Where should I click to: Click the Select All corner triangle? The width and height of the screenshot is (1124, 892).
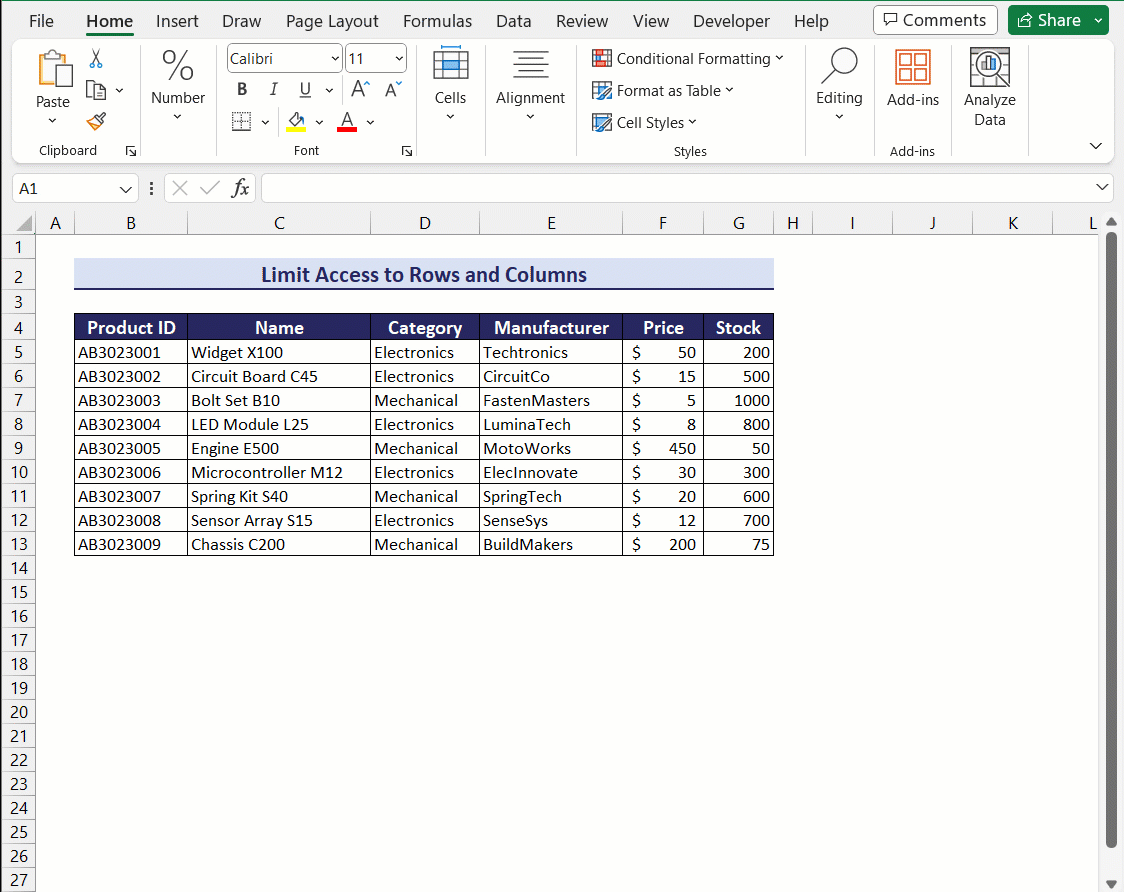click(24, 224)
